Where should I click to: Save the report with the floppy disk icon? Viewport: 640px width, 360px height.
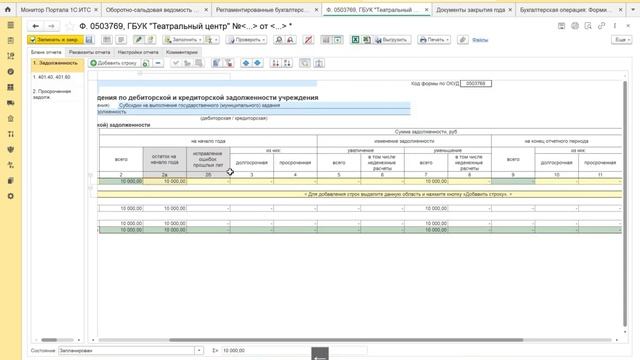(x=89, y=40)
